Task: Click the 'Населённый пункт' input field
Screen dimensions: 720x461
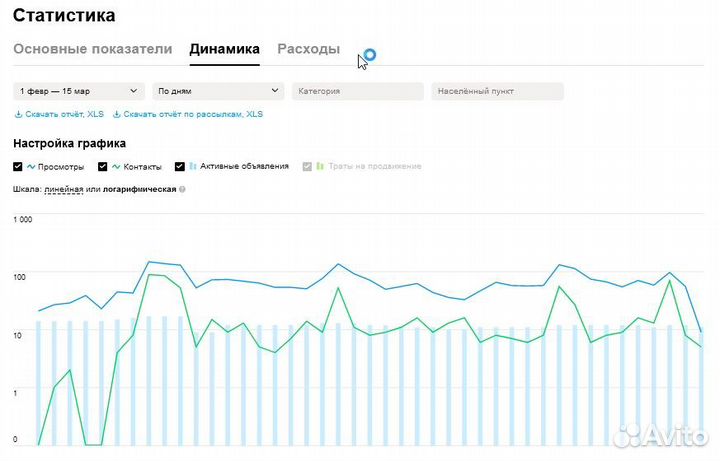Action: coord(497,91)
